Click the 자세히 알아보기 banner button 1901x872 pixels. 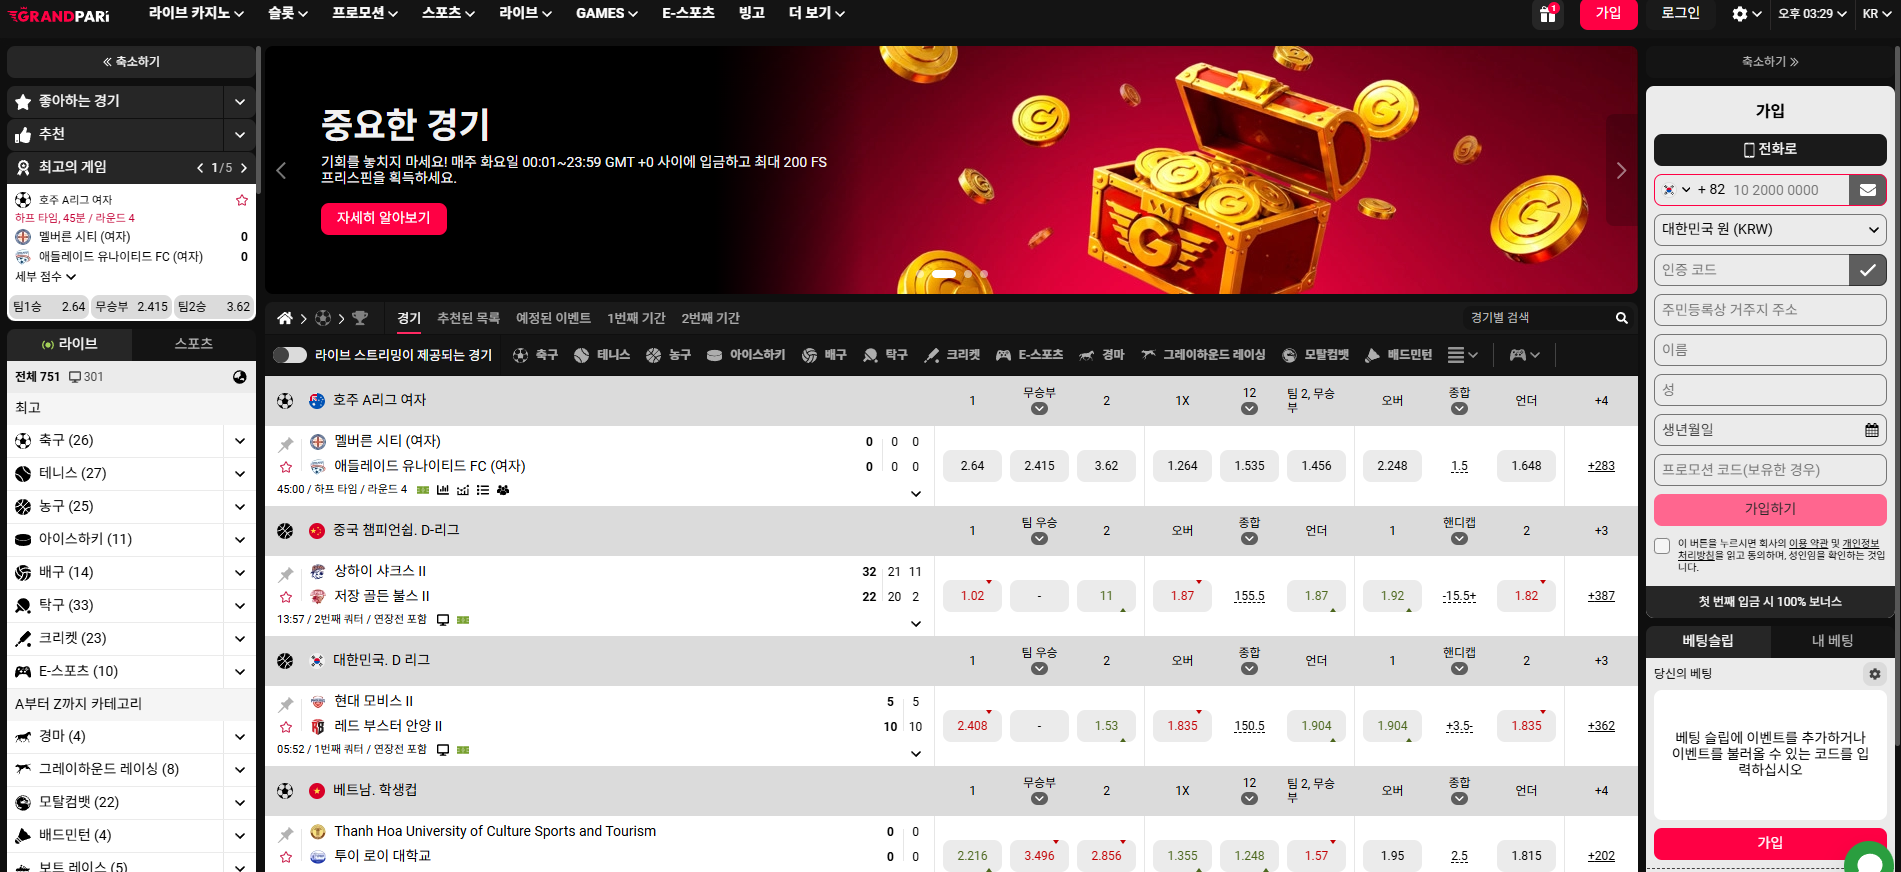tap(383, 218)
